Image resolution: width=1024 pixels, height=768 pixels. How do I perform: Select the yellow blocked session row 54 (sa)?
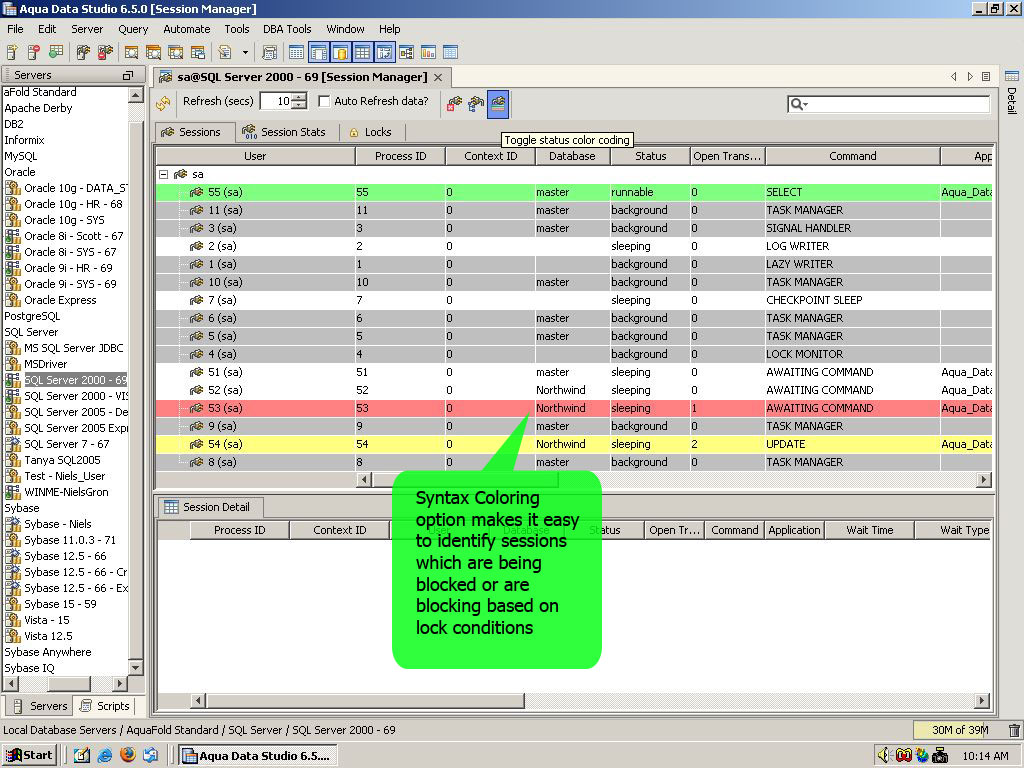[x=574, y=444]
